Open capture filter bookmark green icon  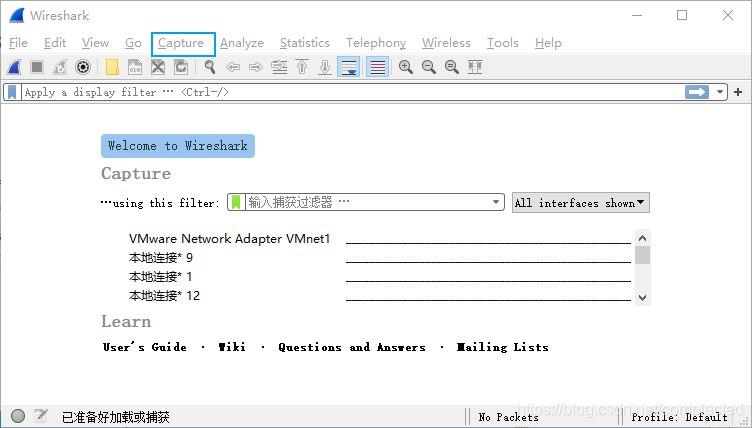pyautogui.click(x=236, y=202)
